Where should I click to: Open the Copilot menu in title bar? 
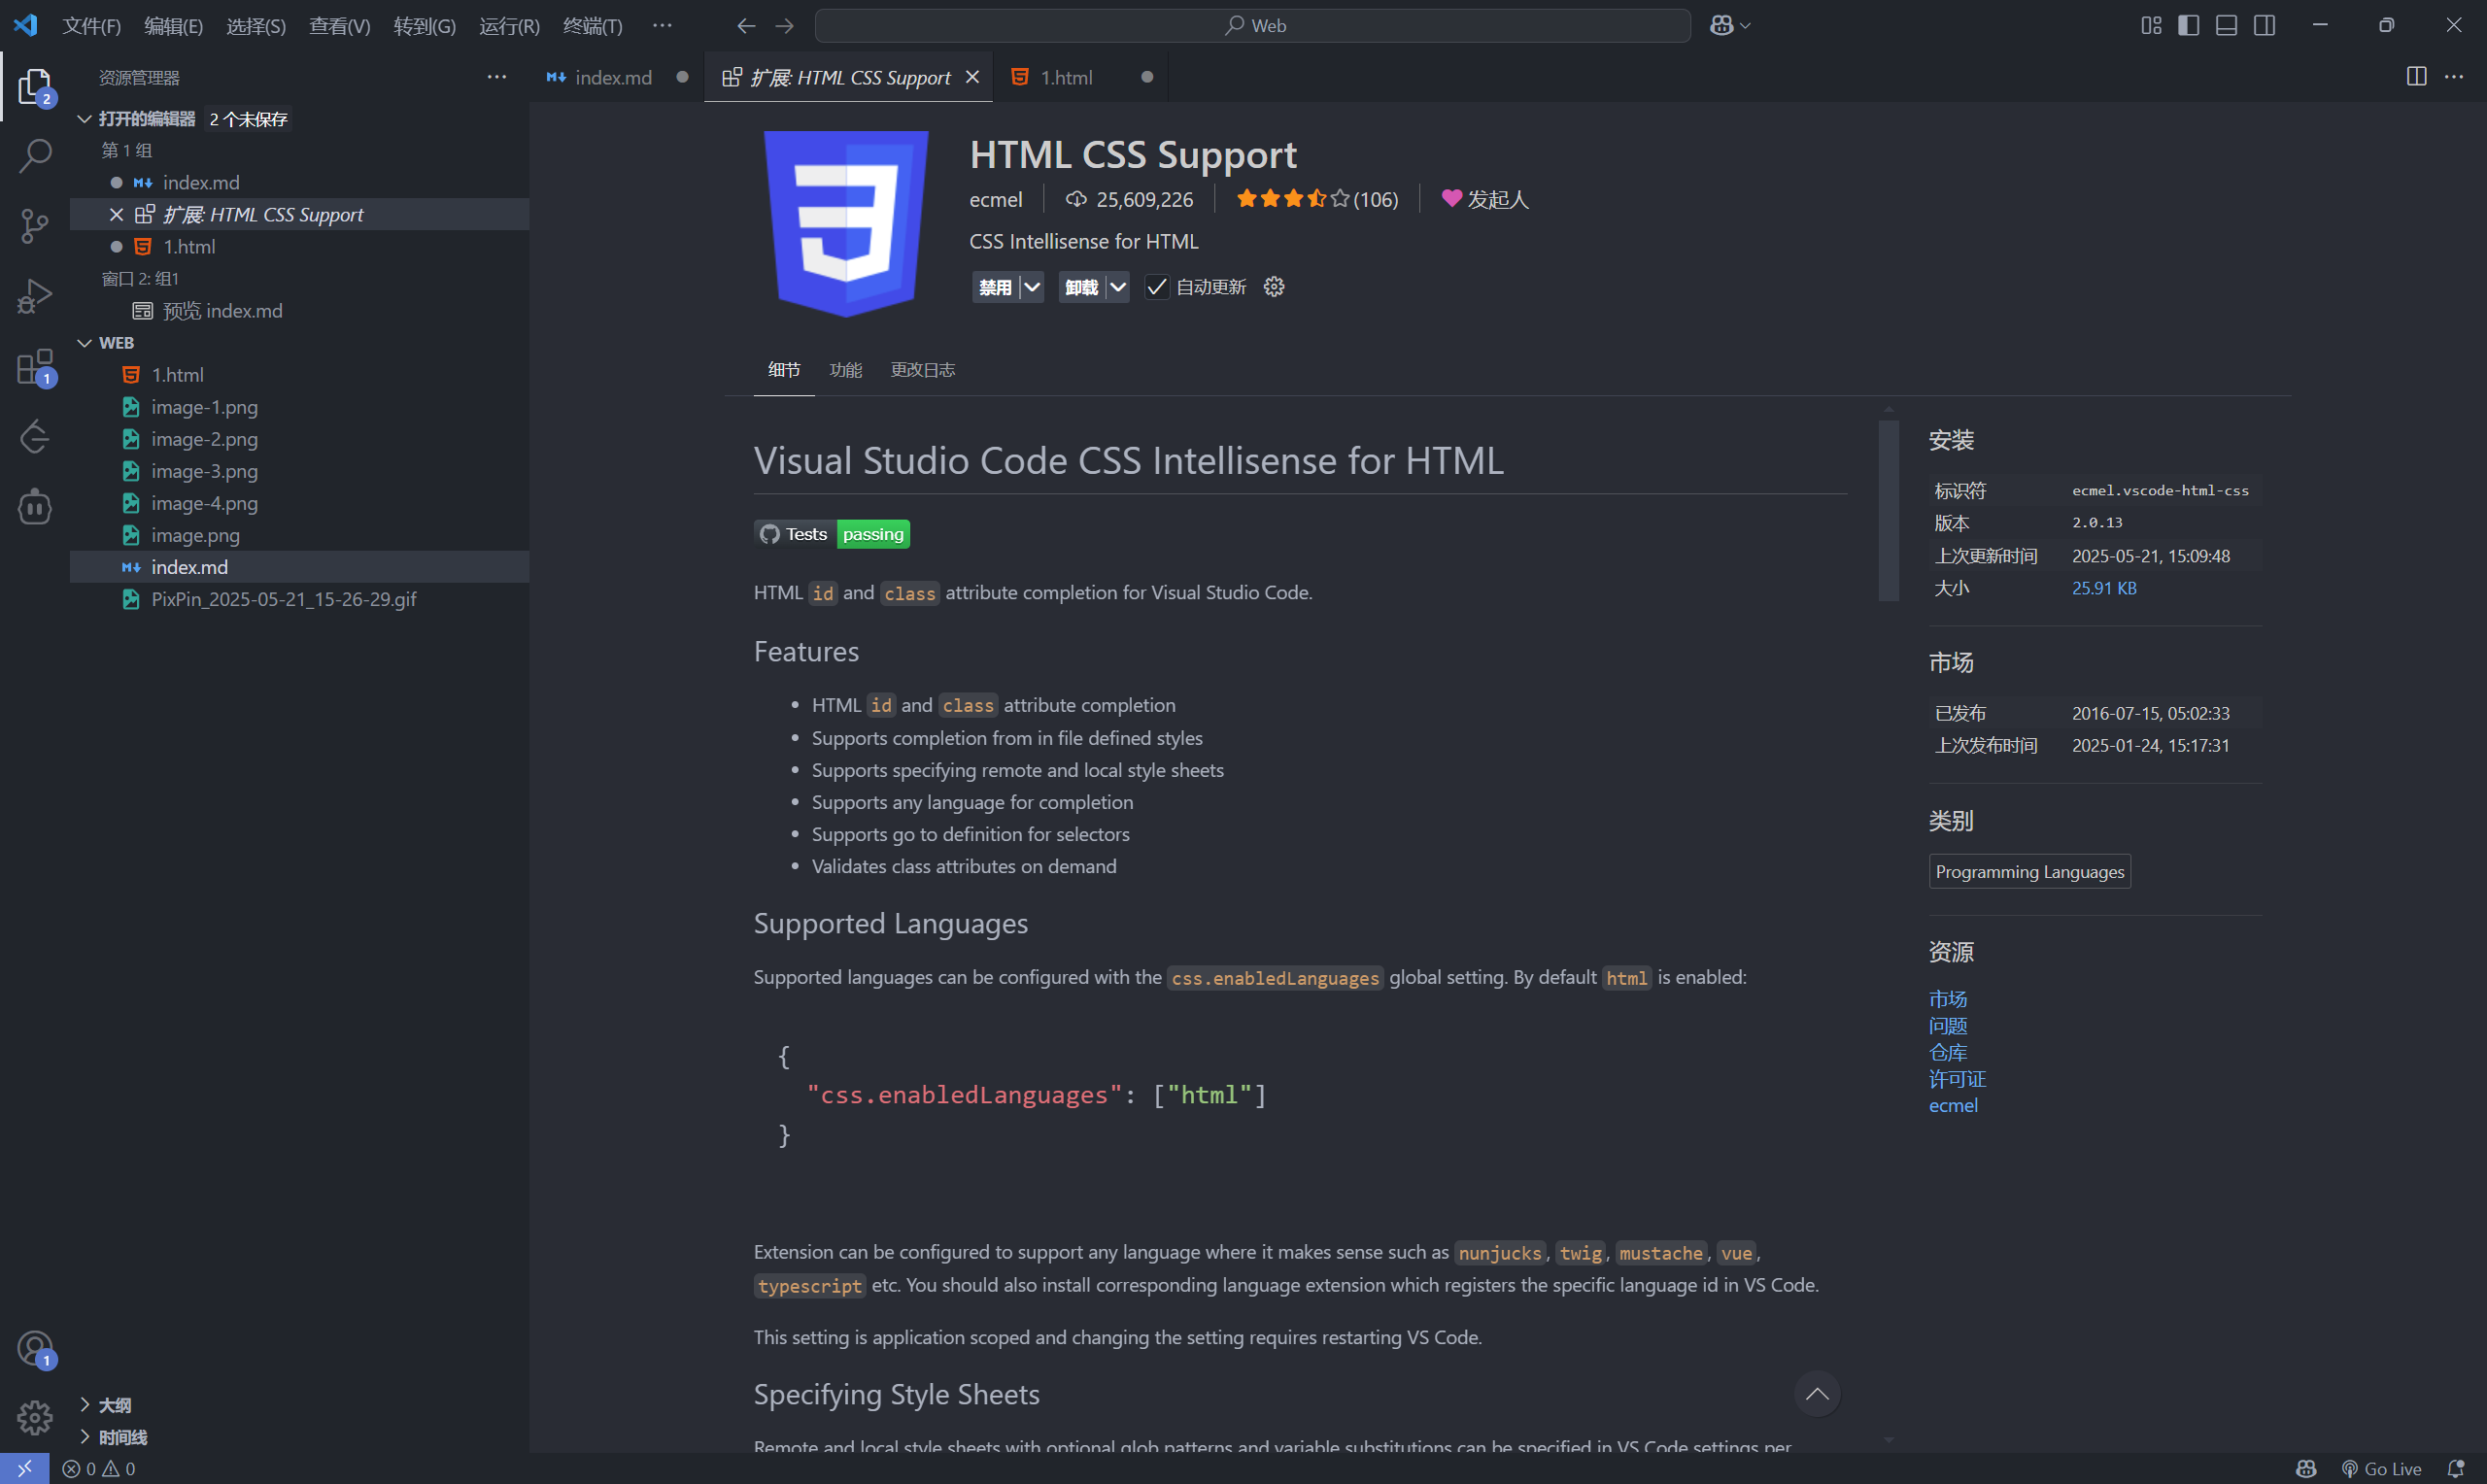pyautogui.click(x=1730, y=26)
